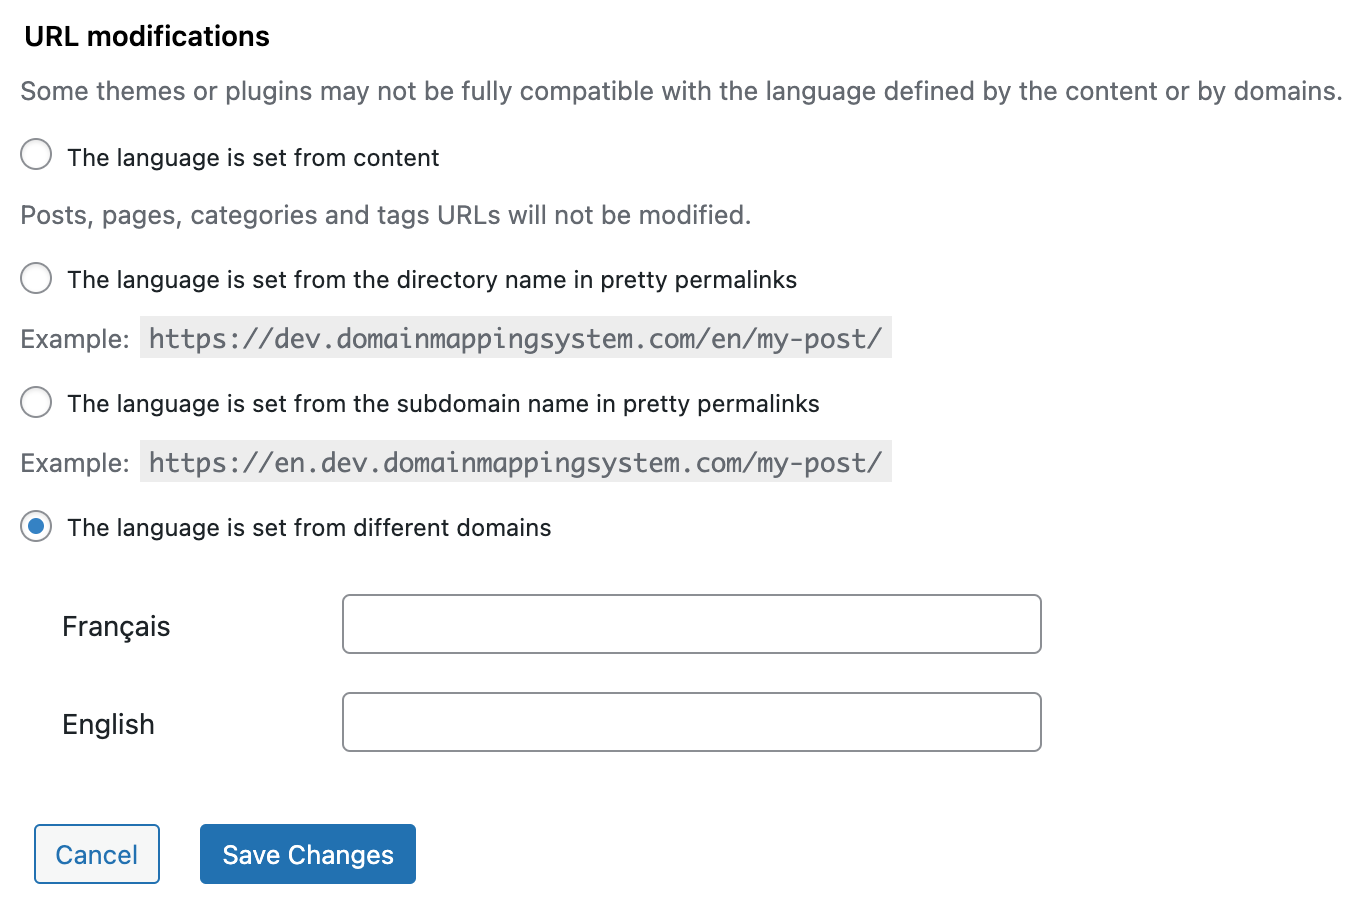Focus the Français domain input field
This screenshot has height=910, width=1368.
tap(691, 624)
